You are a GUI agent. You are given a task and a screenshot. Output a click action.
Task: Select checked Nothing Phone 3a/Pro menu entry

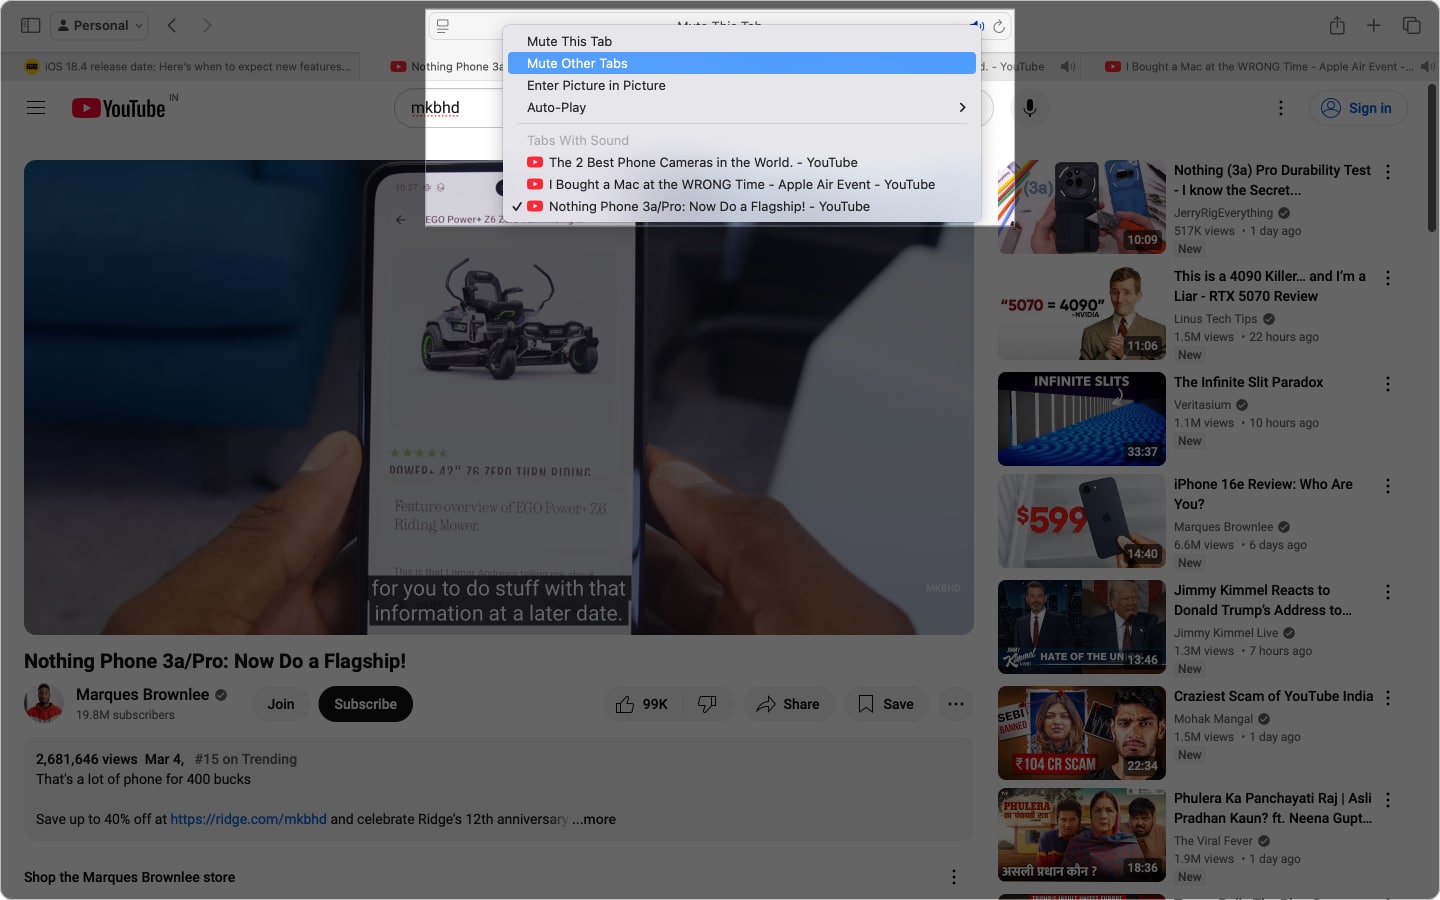741,206
